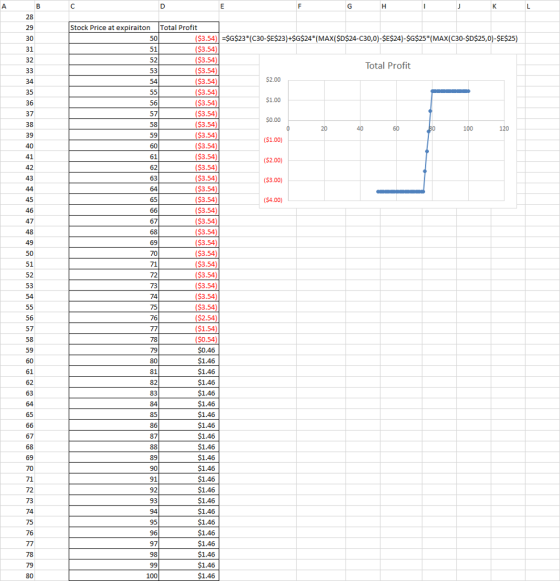Click the 60 label on chart horizontal axis
Screen dimensions: 560x581
[x=396, y=129]
